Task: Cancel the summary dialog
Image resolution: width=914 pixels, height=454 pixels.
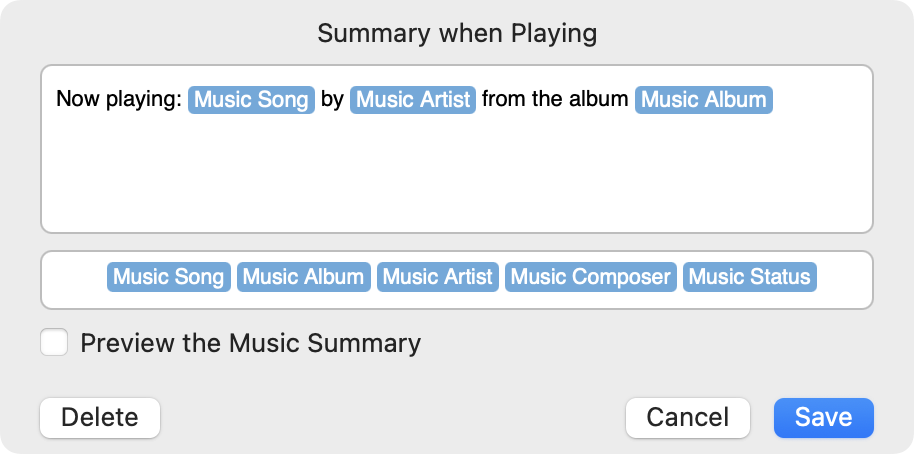Action: point(687,417)
